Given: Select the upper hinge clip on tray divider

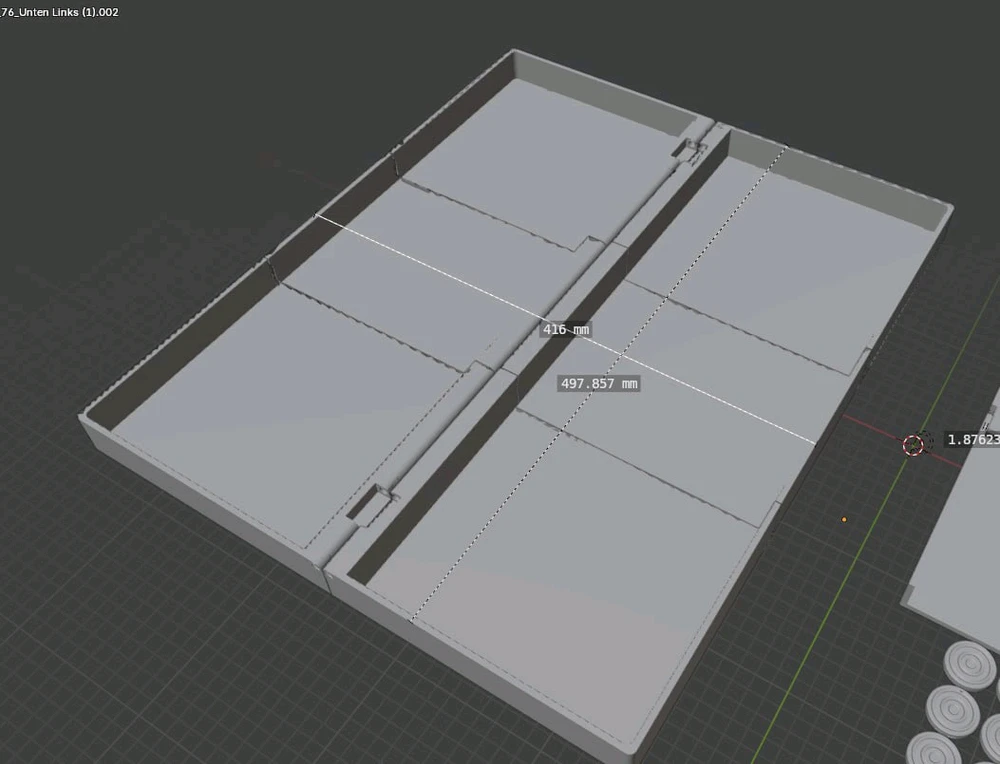Looking at the screenshot, I should coord(689,148).
